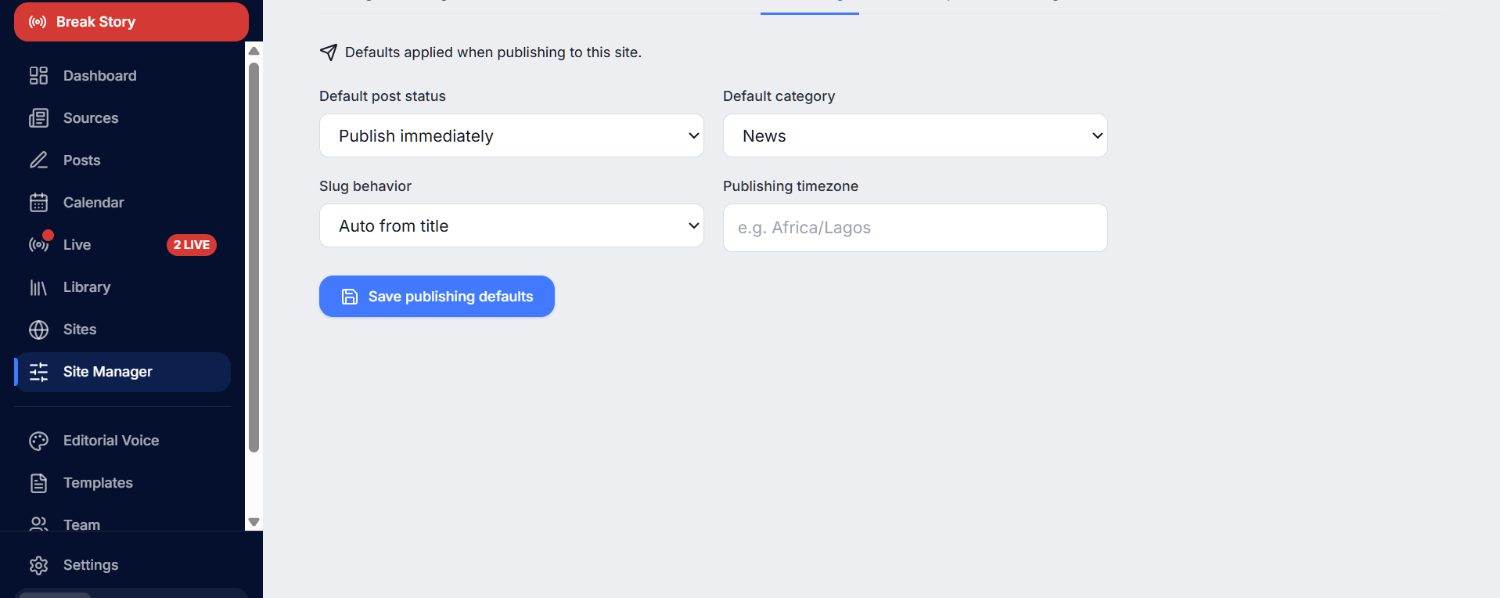This screenshot has height=598, width=1500.
Task: Open the Default post status dropdown
Action: tap(511, 135)
